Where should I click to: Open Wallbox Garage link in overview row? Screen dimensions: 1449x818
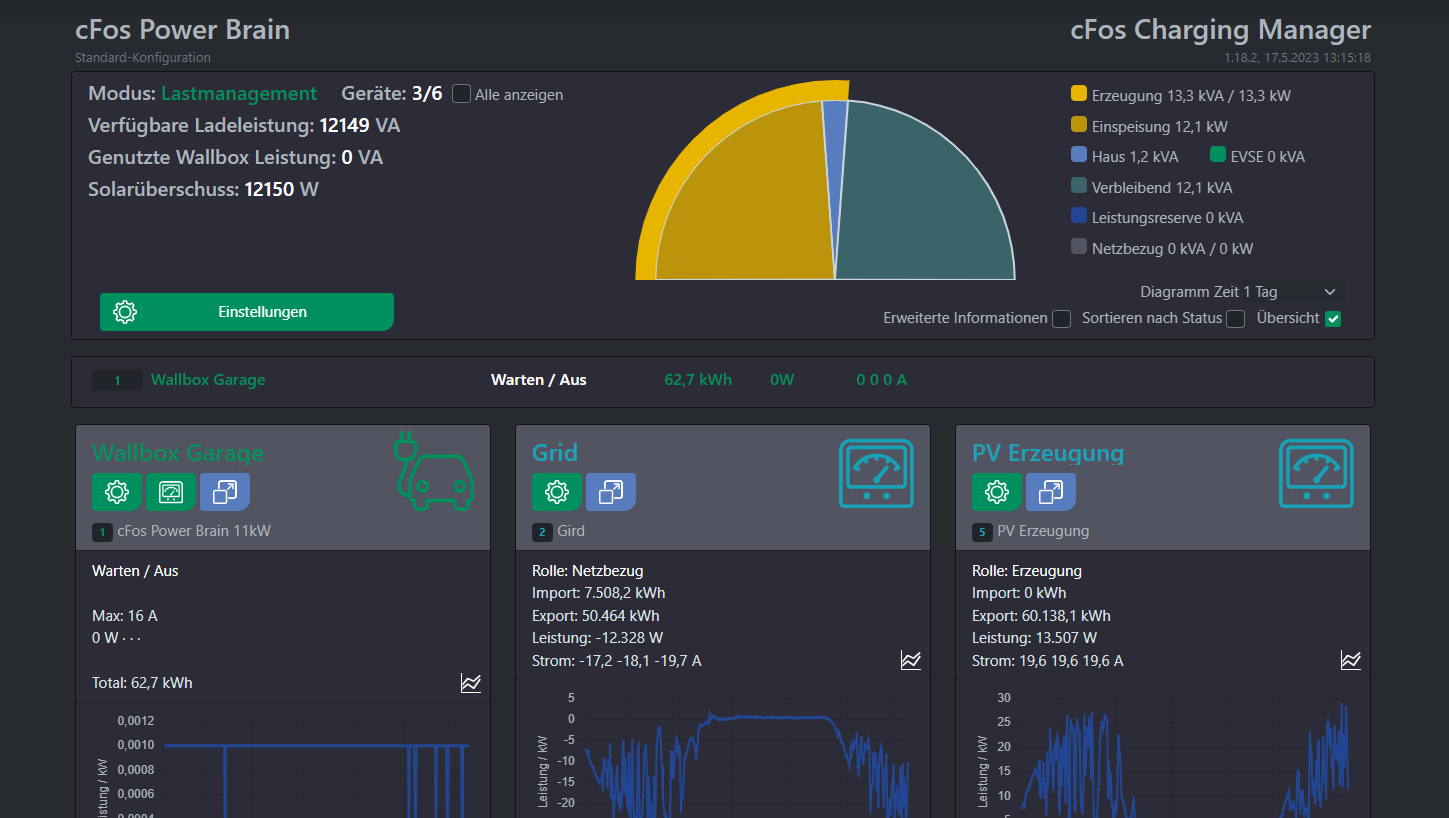pos(208,380)
